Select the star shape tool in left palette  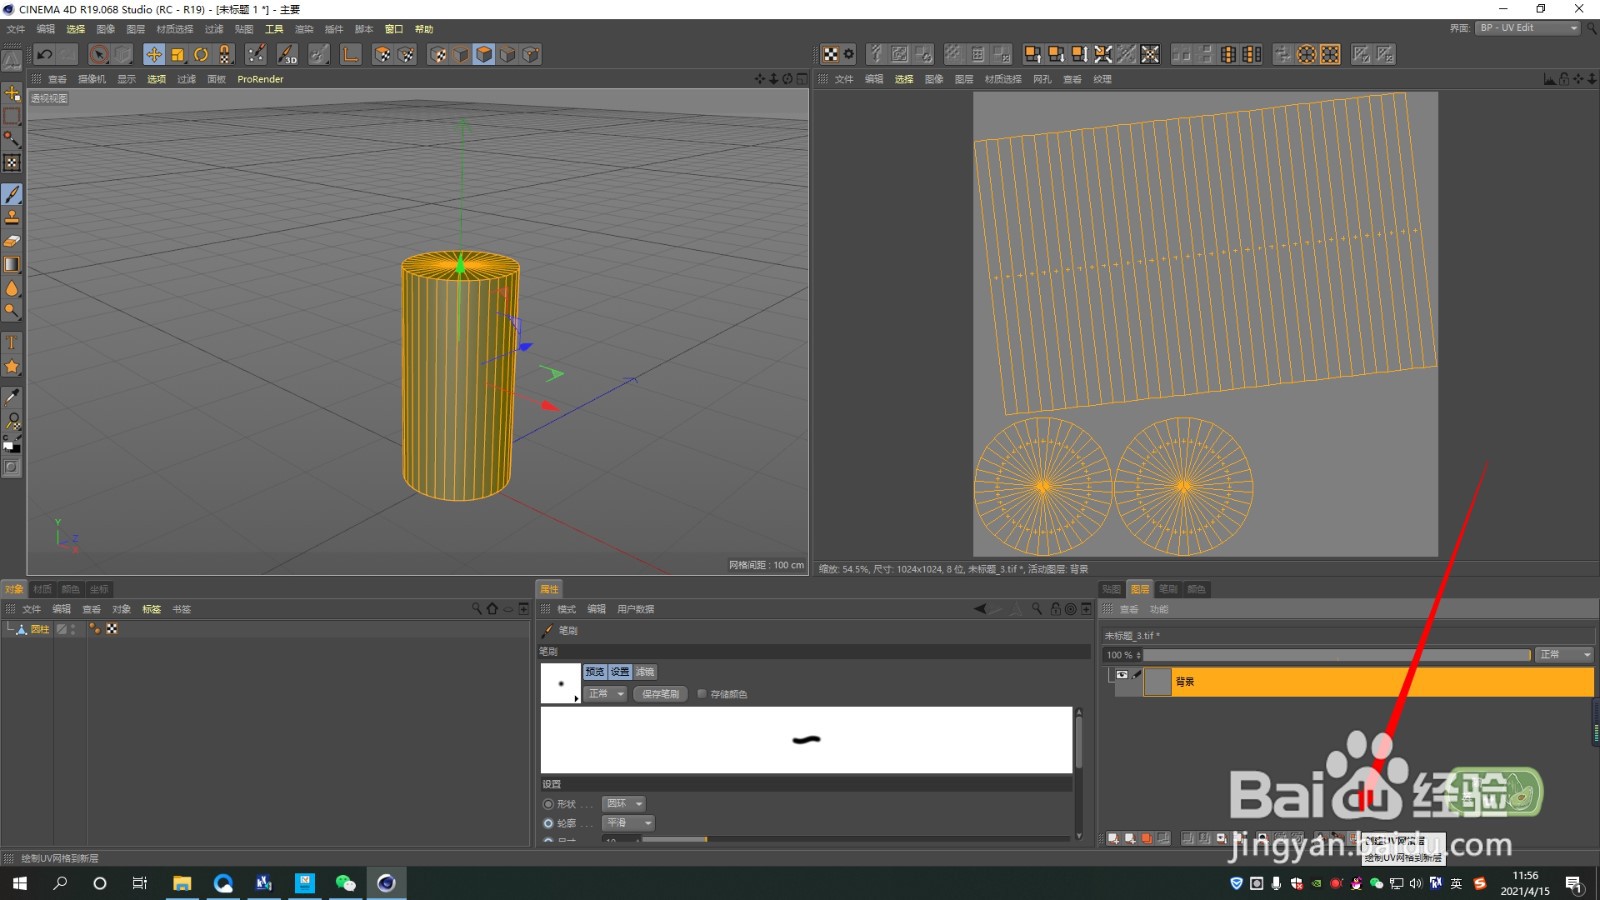tap(12, 367)
